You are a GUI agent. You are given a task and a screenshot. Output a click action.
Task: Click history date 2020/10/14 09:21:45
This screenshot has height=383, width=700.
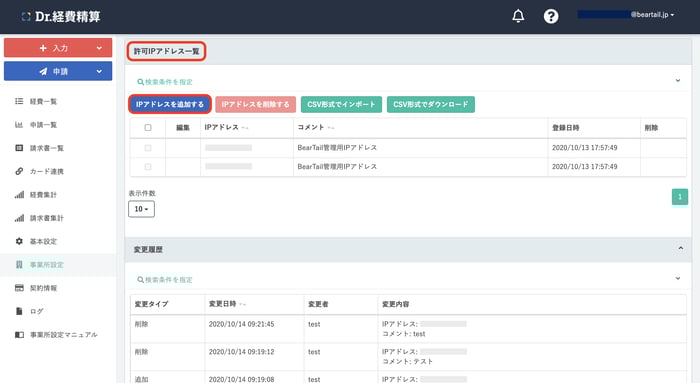pos(242,324)
